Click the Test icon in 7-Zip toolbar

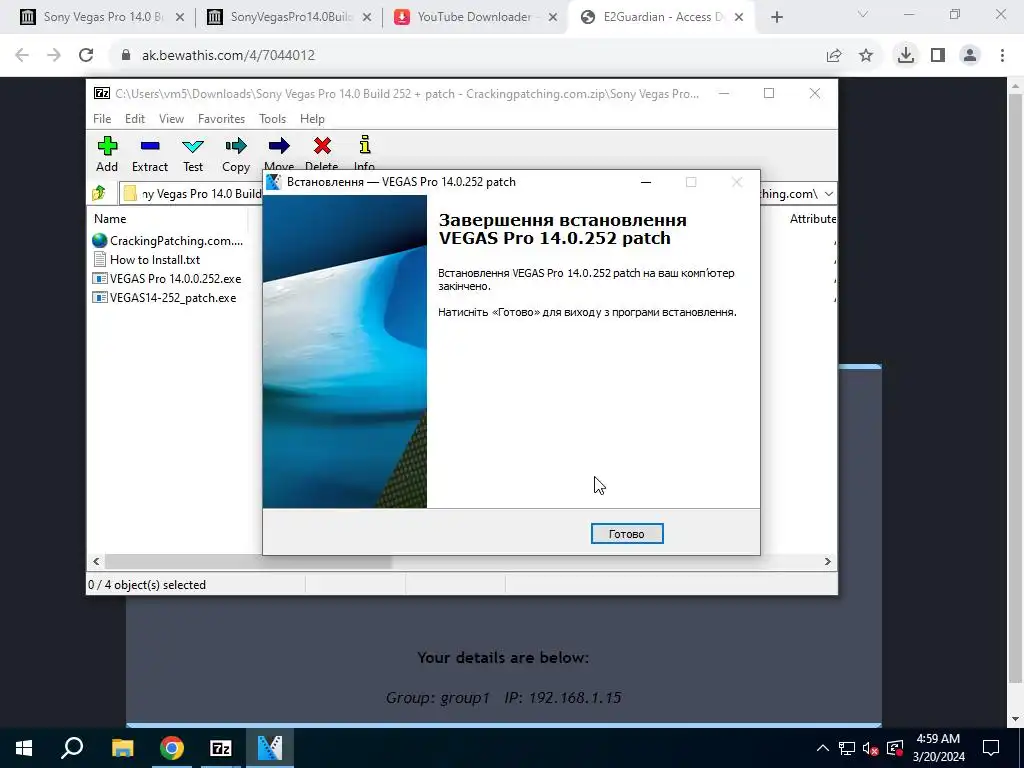193,146
